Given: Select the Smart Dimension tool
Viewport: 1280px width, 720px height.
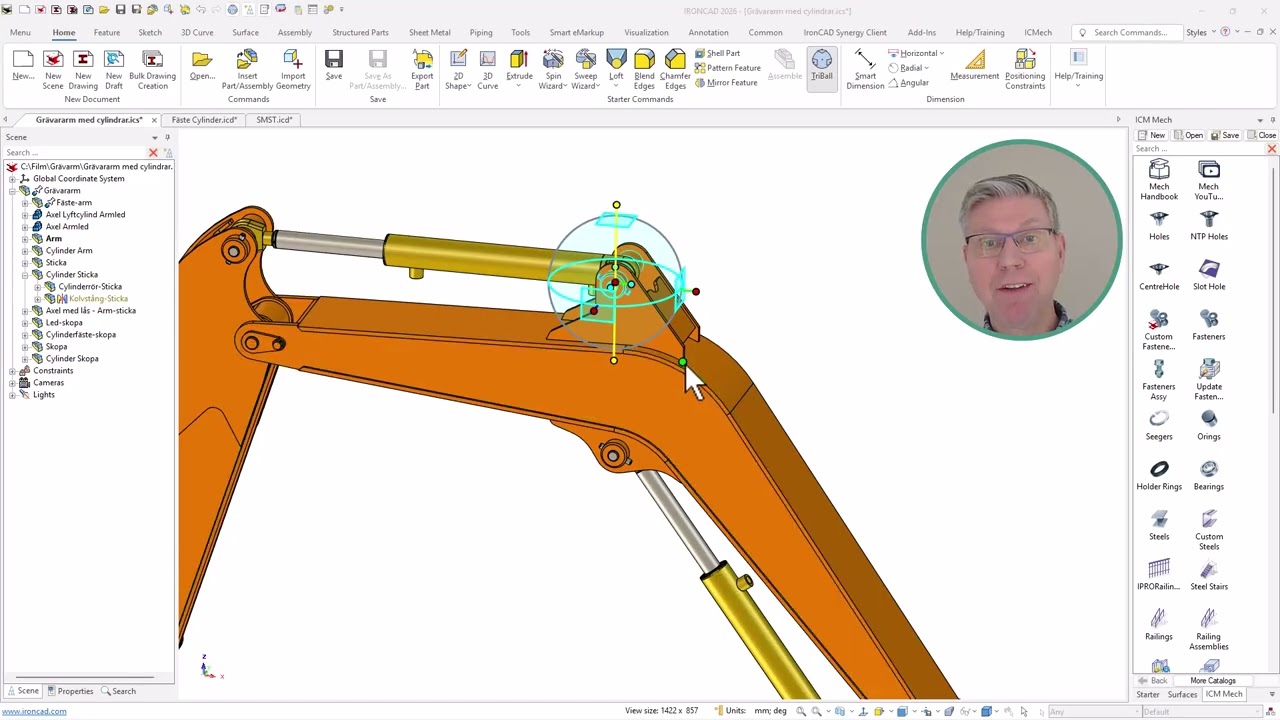Looking at the screenshot, I should coord(865,69).
